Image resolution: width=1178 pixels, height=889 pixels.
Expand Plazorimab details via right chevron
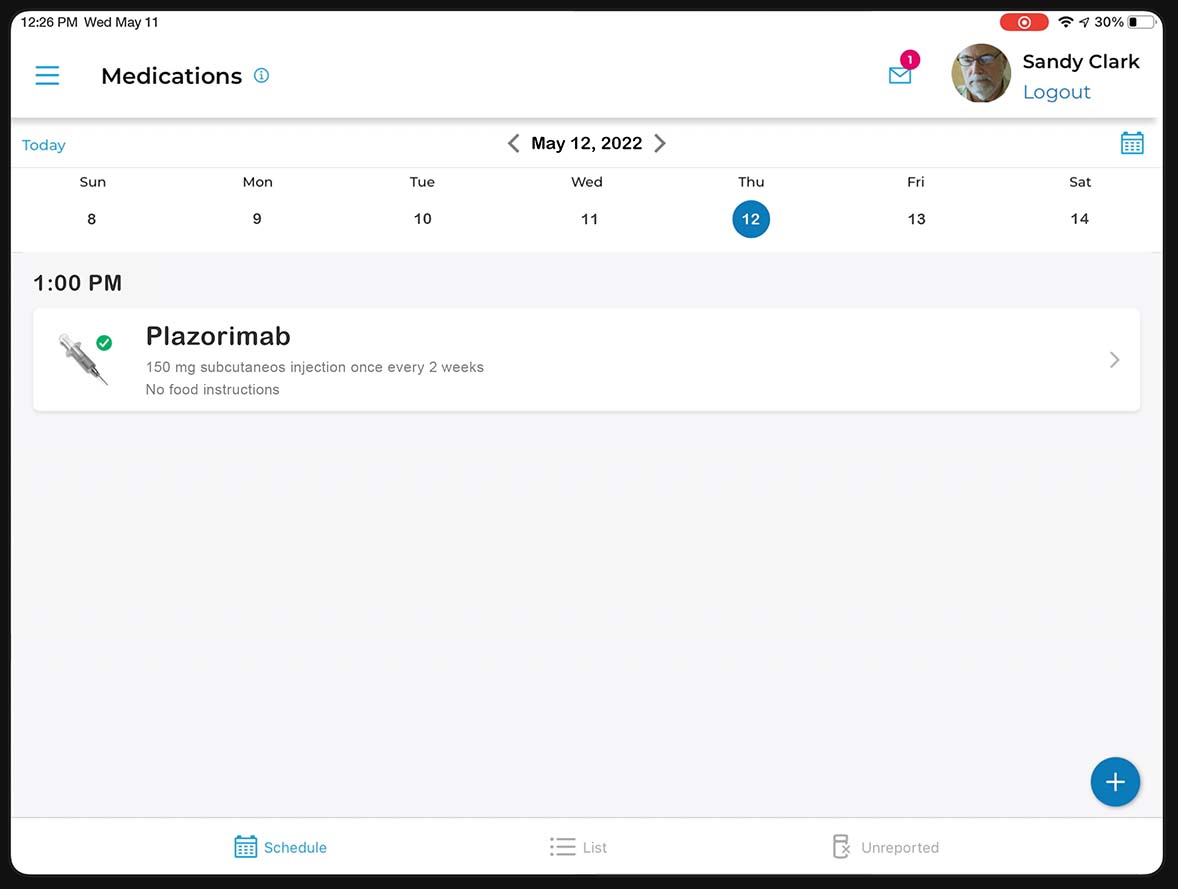click(x=1113, y=360)
